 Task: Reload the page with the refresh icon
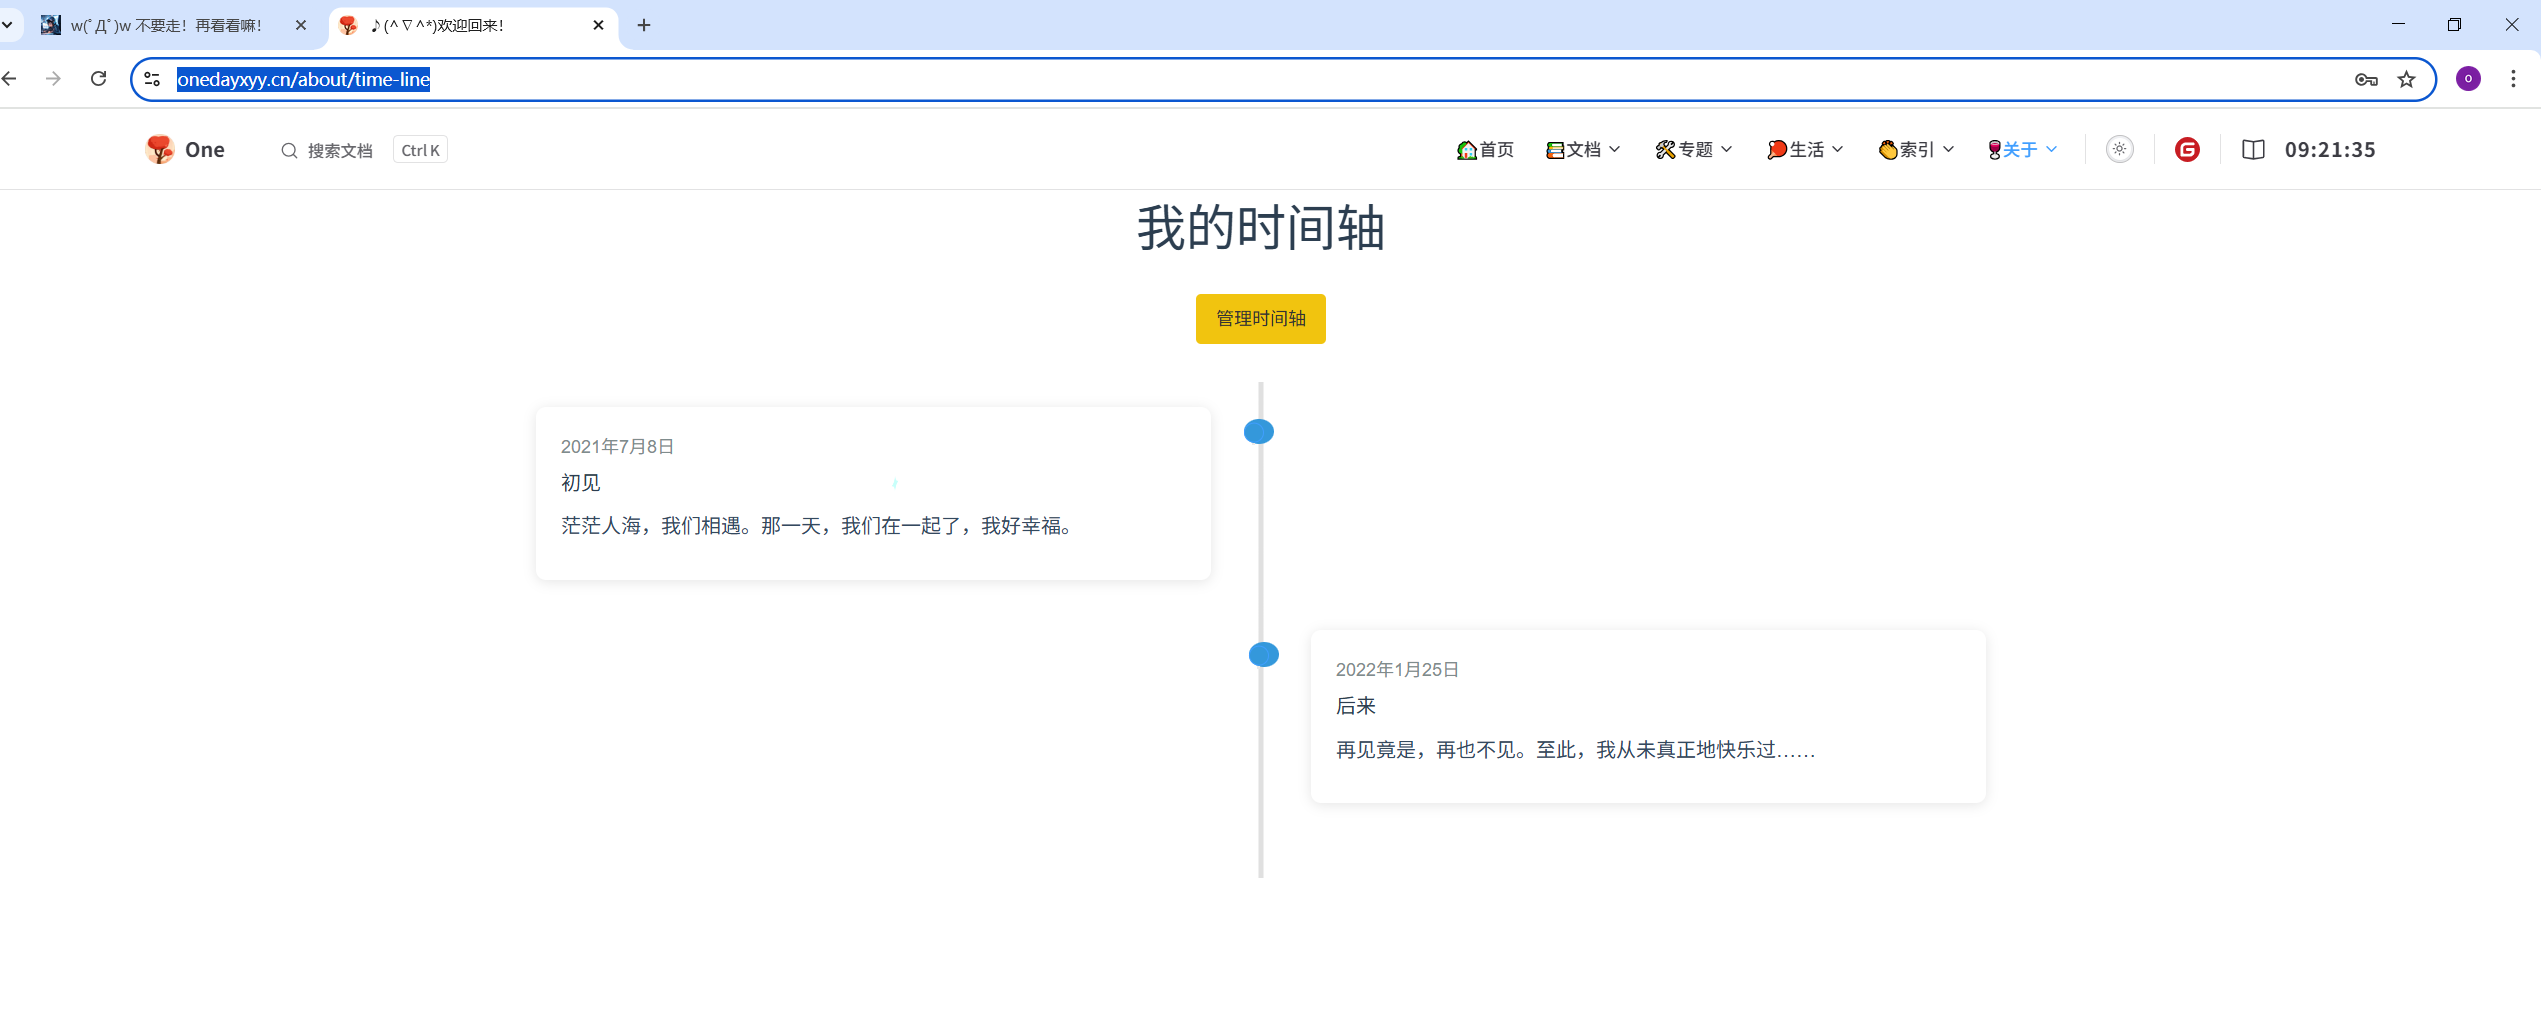tap(98, 79)
